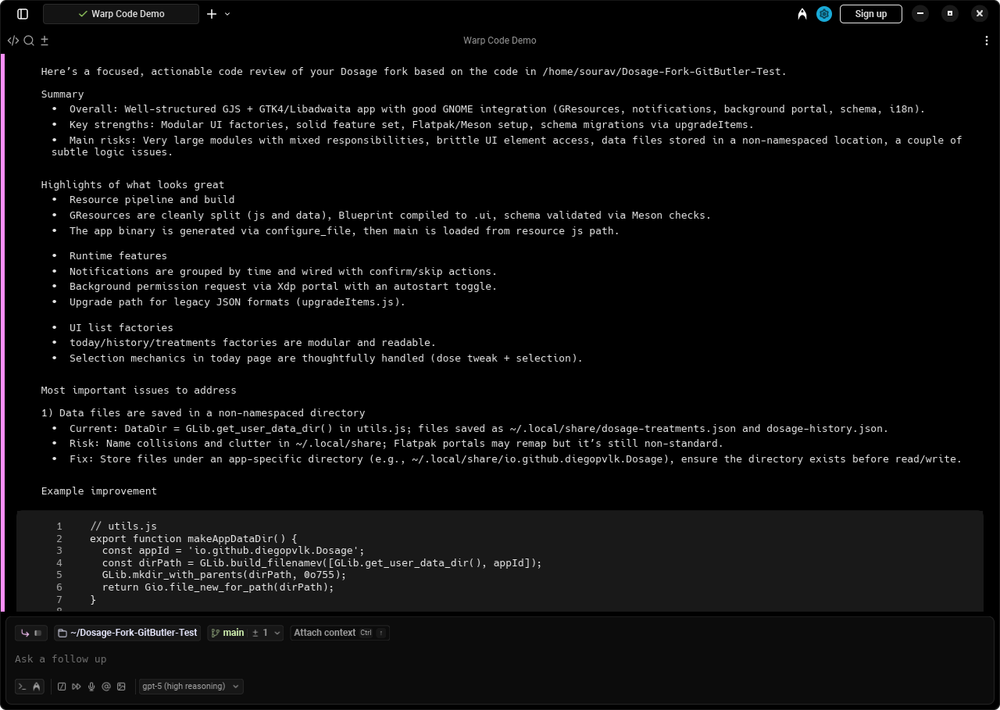Open the code view icon
The image size is (1000, 710).
pos(13,41)
